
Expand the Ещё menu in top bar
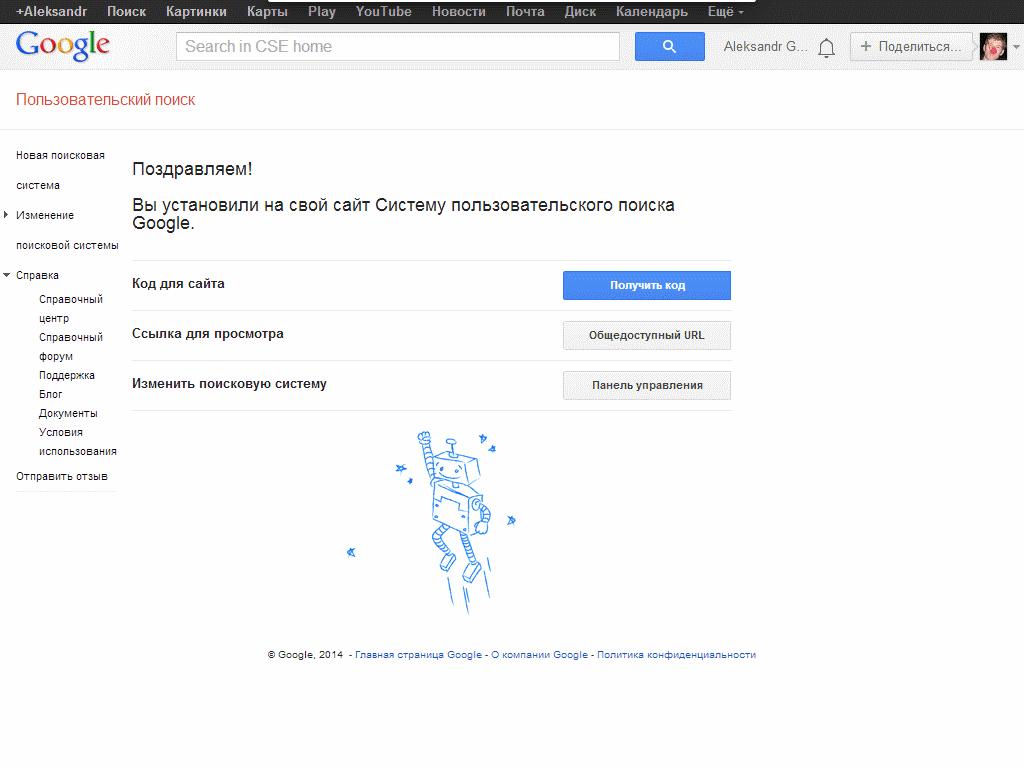726,12
